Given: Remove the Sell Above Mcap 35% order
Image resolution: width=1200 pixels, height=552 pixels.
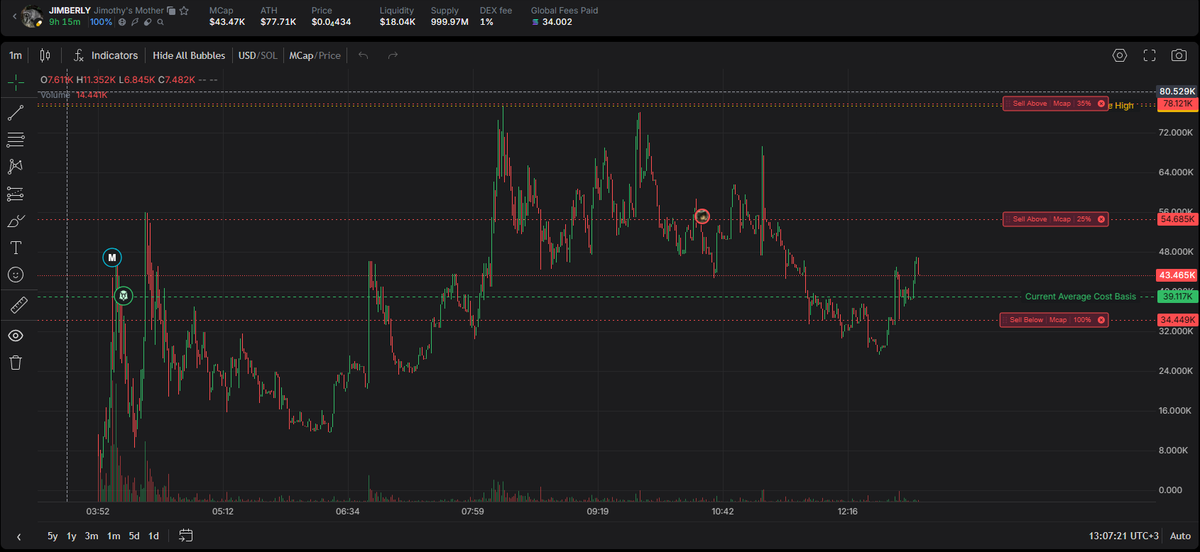Looking at the screenshot, I should (1101, 103).
